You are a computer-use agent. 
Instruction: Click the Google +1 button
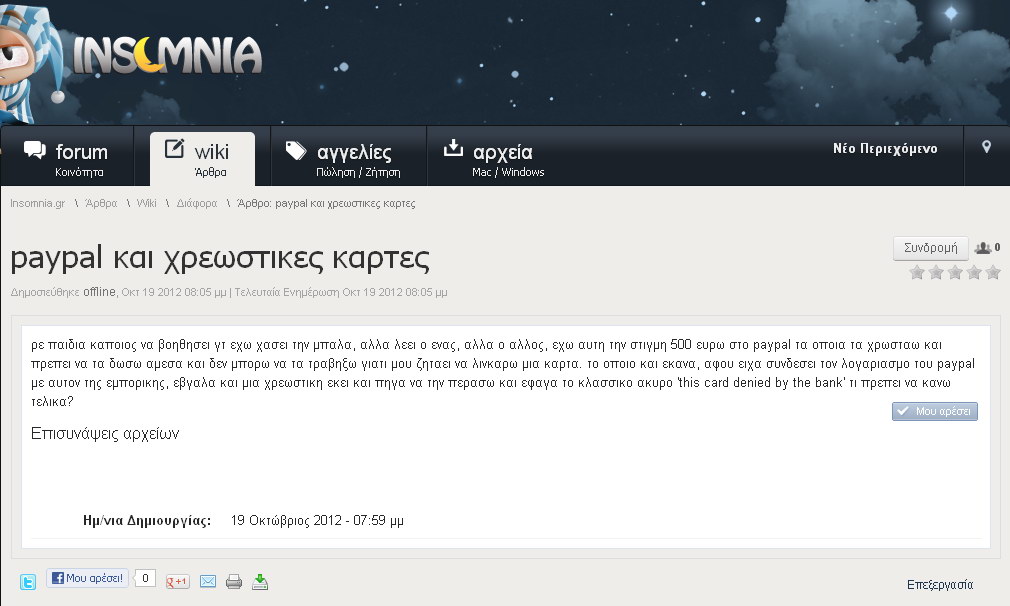pos(177,582)
